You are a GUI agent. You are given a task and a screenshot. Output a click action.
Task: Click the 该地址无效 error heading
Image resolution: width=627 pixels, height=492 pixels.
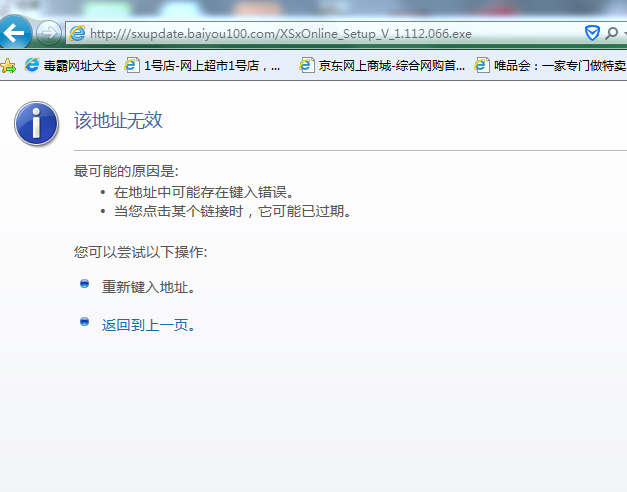pos(118,121)
